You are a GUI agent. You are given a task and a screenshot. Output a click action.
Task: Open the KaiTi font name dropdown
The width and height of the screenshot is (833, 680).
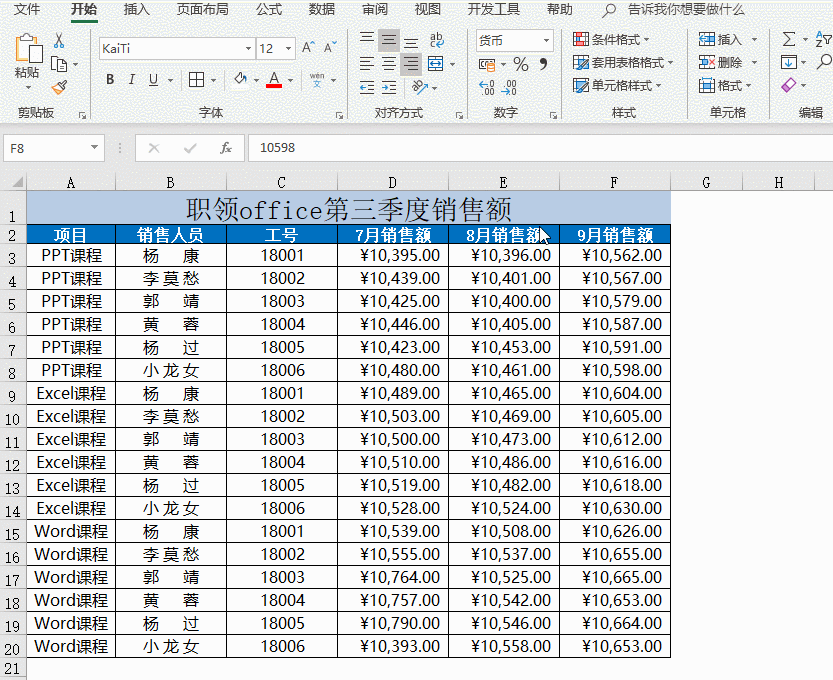coord(248,48)
